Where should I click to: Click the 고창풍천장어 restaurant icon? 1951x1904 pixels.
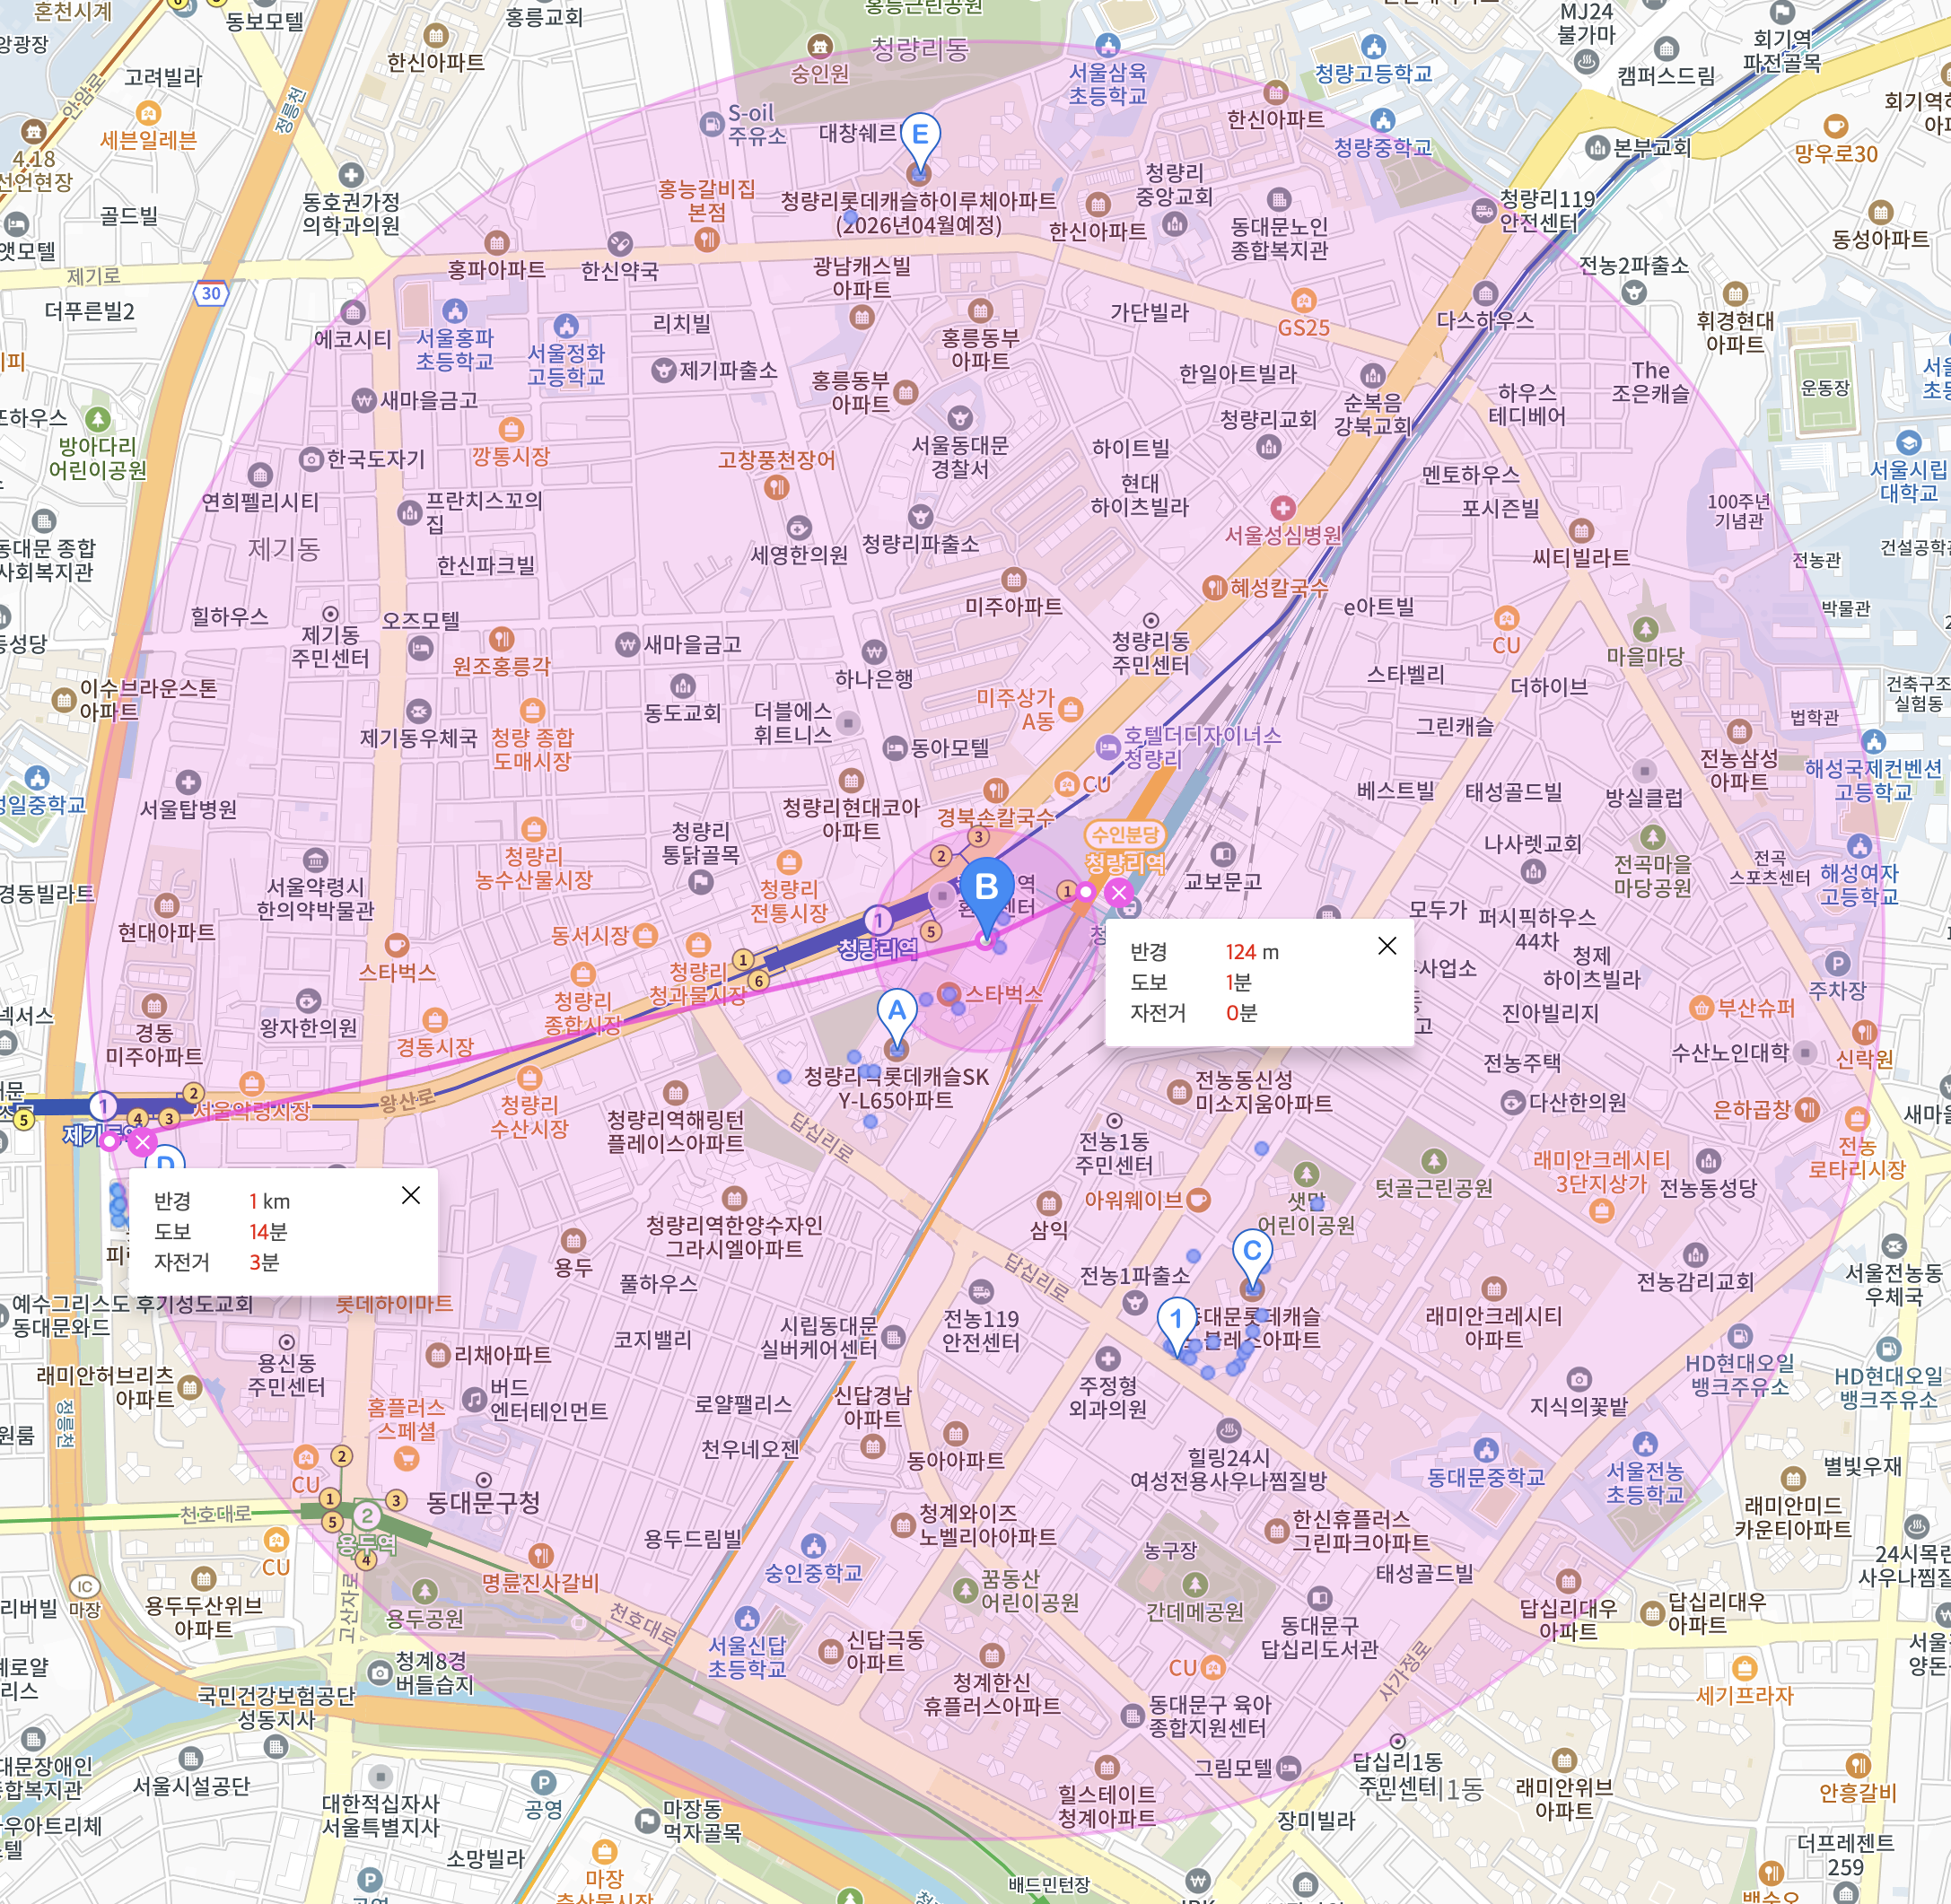(776, 487)
